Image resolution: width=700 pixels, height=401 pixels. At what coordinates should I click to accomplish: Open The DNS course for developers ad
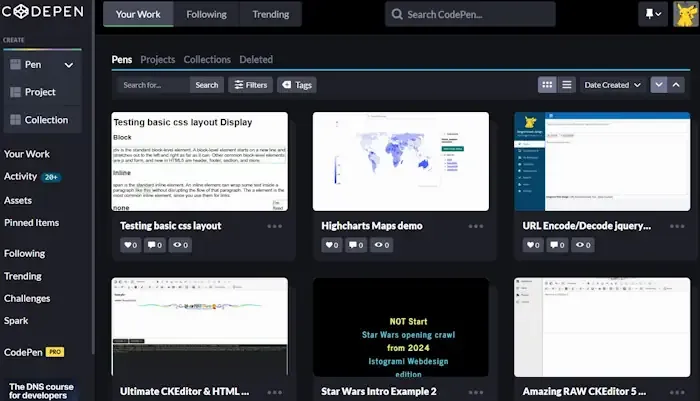pos(41,391)
